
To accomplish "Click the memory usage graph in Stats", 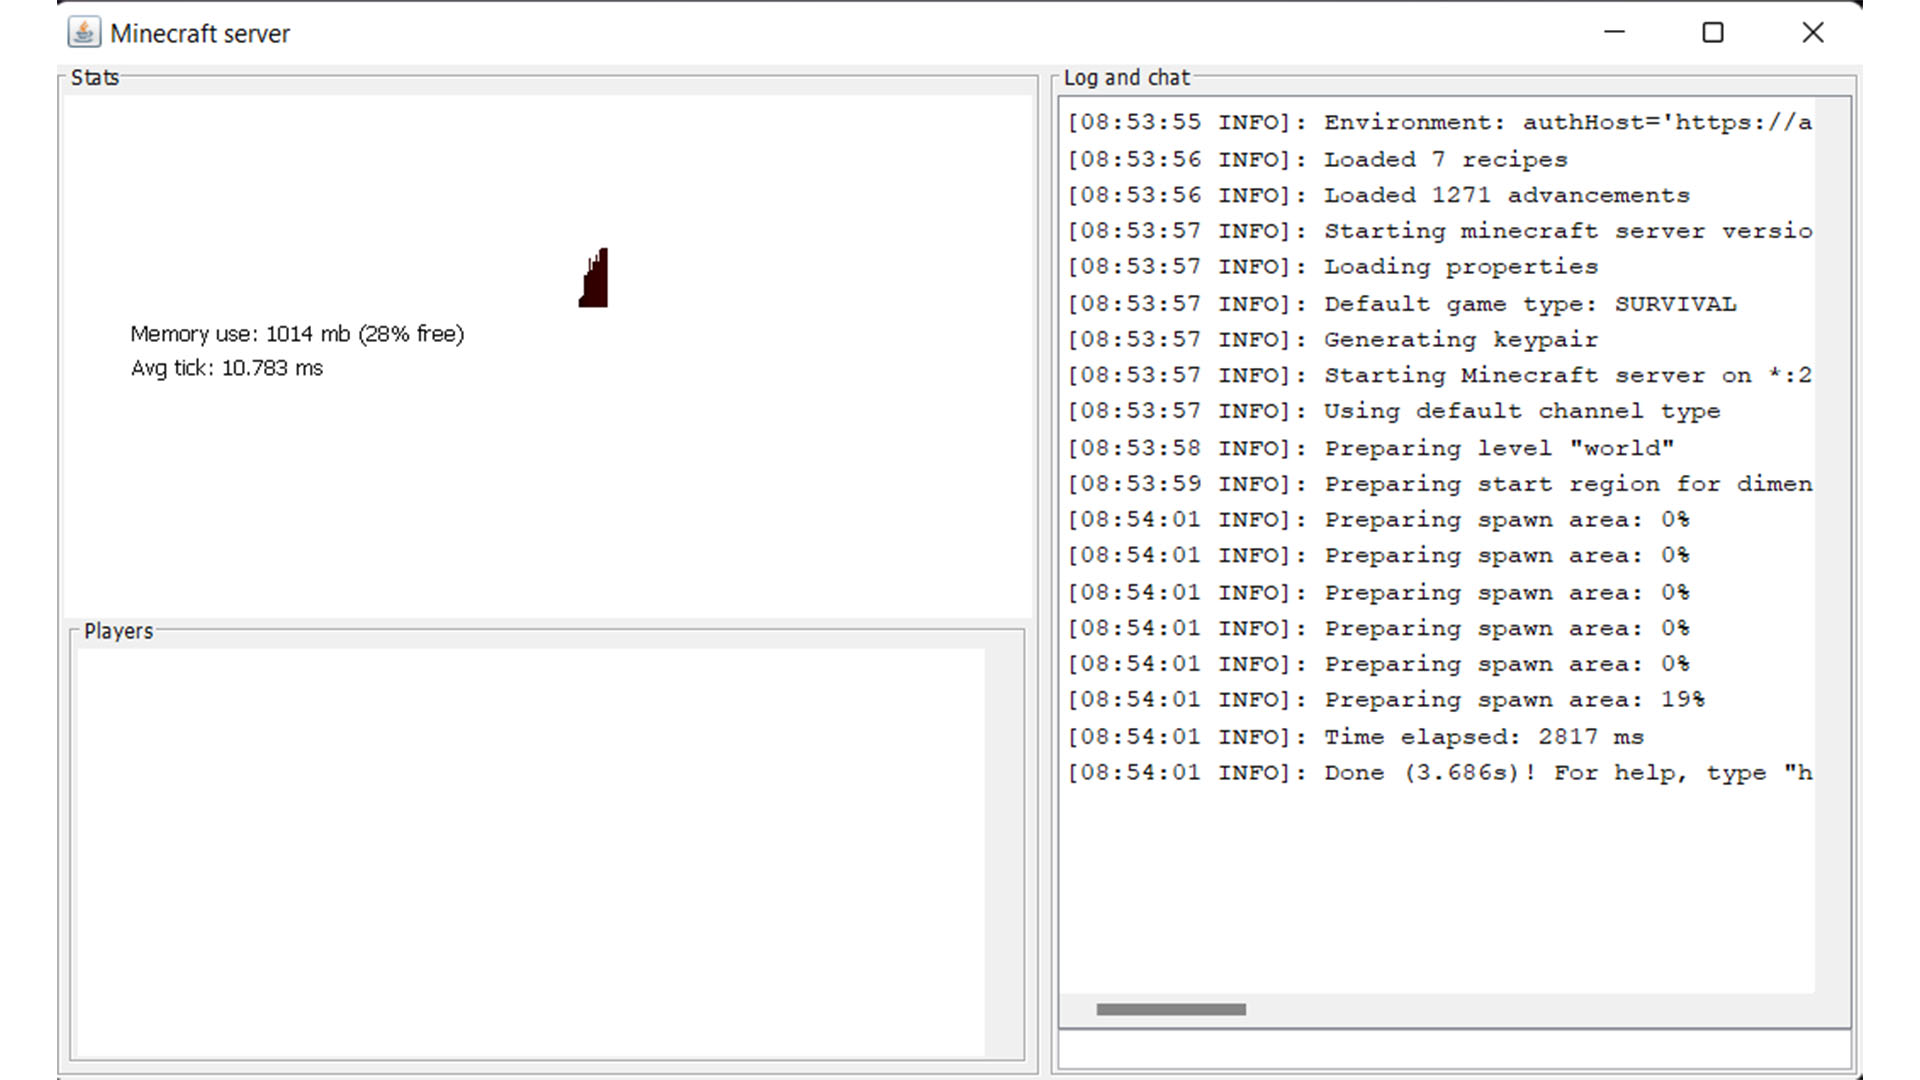I will (593, 278).
